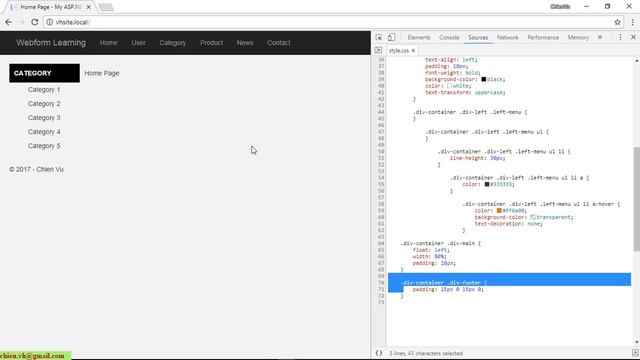Select the style.css file tab
This screenshot has width=640, height=360.
pos(399,51)
